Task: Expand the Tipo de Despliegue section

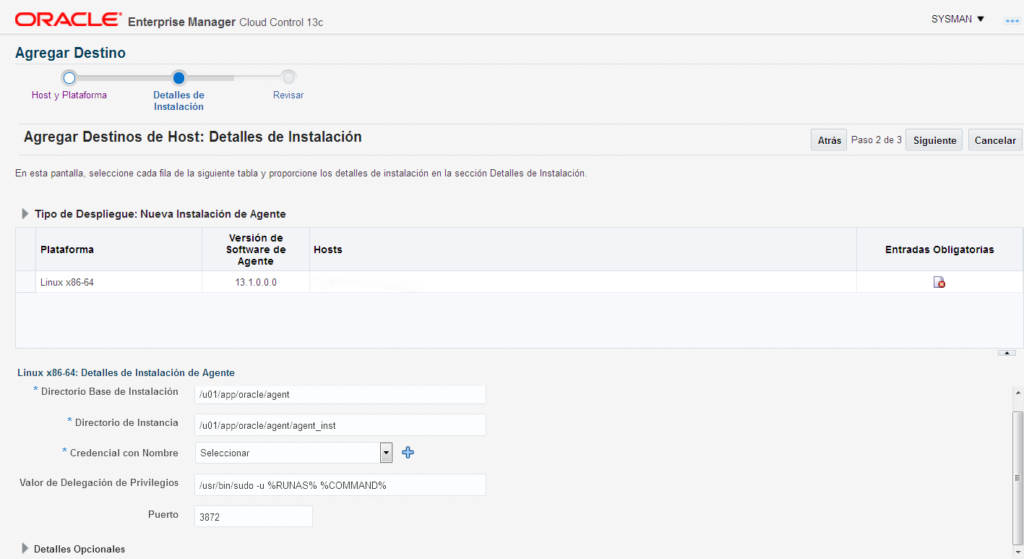Action: [x=25, y=214]
